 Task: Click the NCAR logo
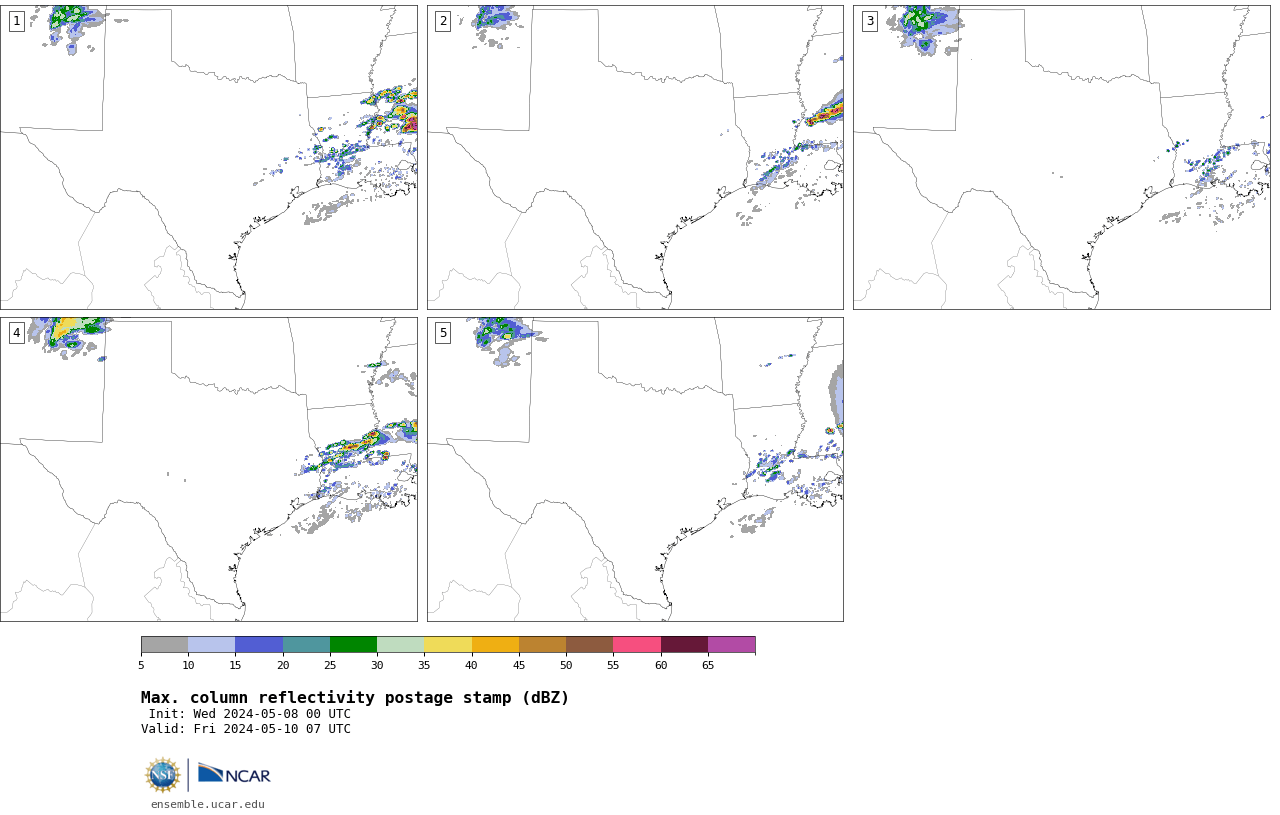click(x=234, y=775)
